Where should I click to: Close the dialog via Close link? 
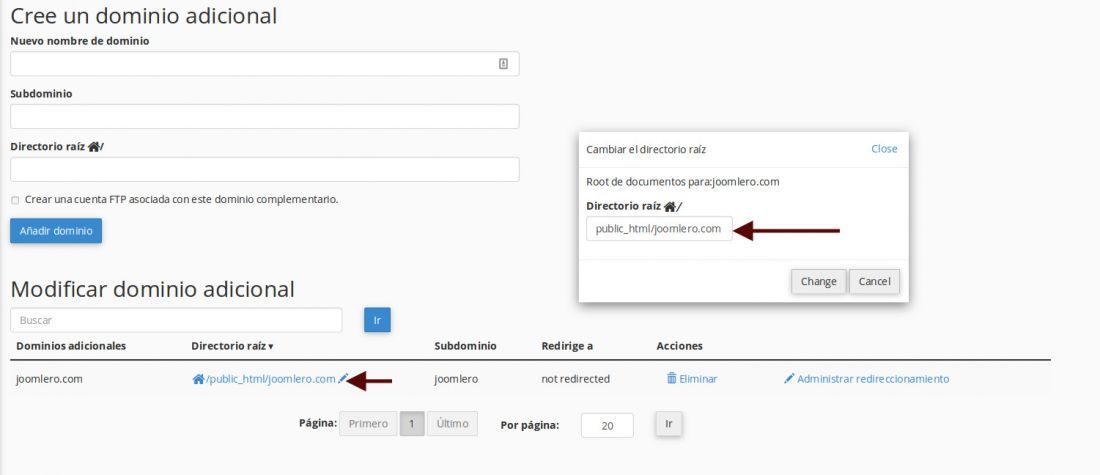click(884, 149)
